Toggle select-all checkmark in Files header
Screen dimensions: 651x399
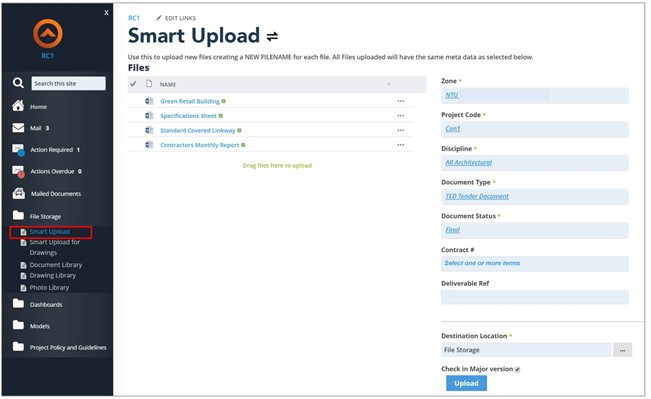point(133,84)
